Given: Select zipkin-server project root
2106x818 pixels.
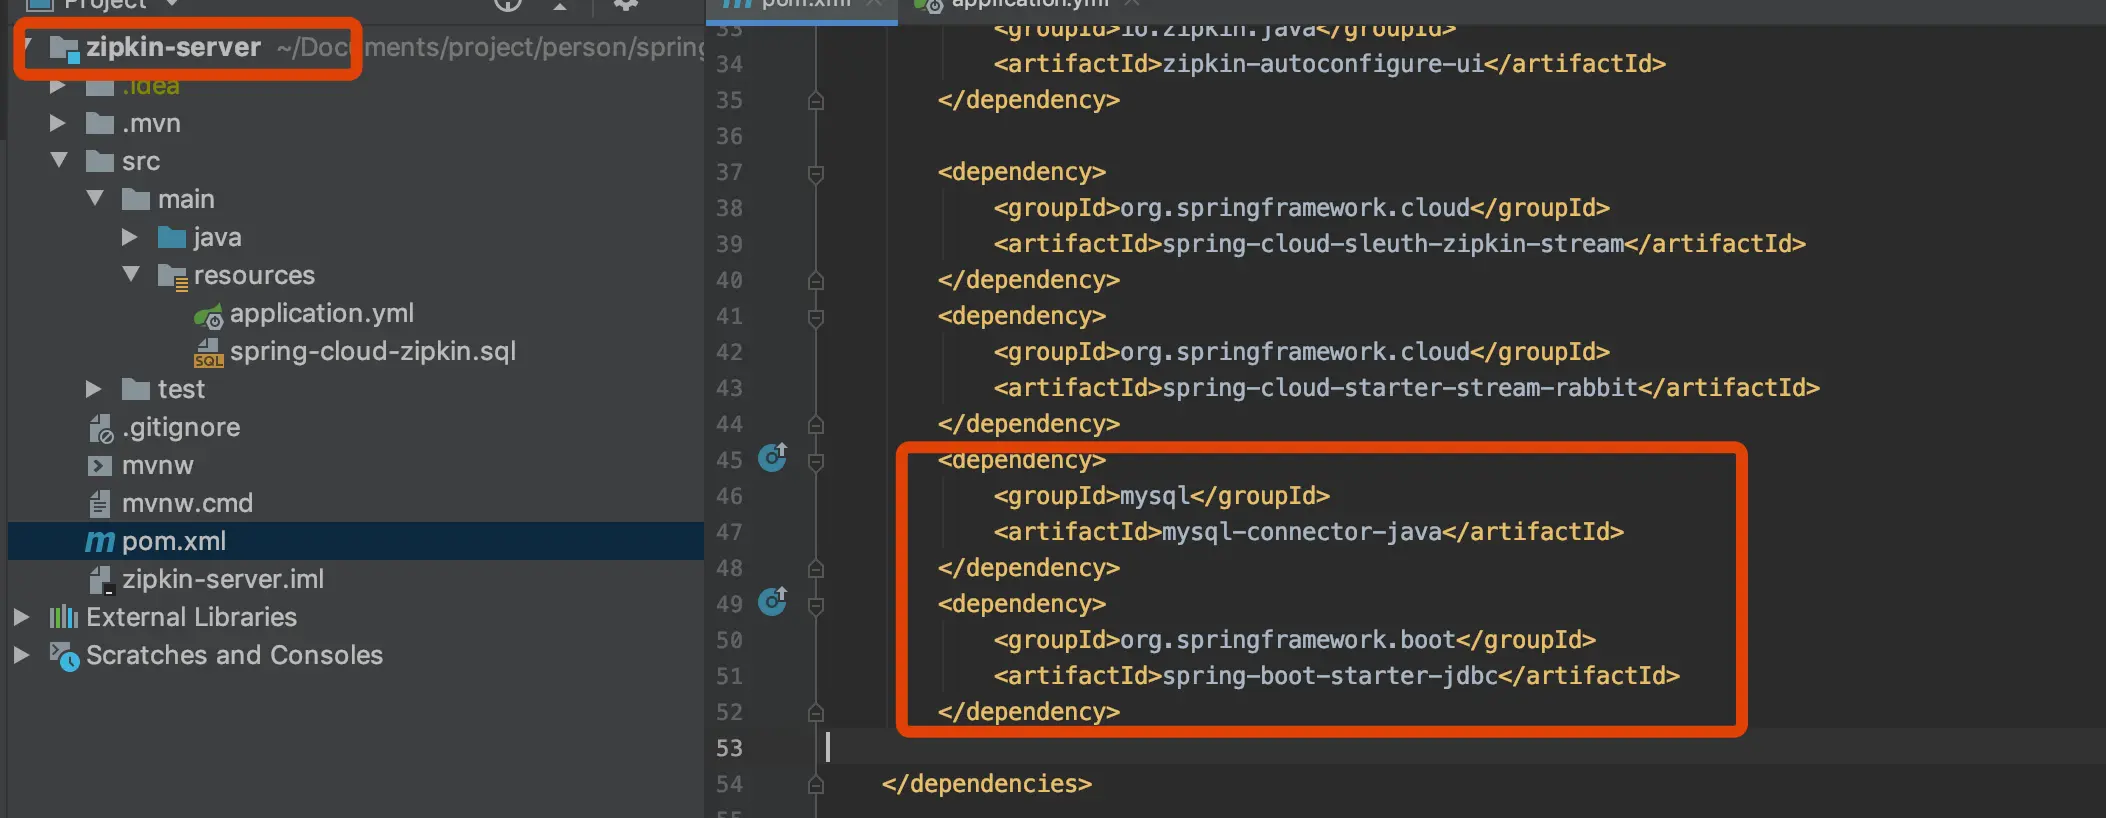Looking at the screenshot, I should click(173, 47).
